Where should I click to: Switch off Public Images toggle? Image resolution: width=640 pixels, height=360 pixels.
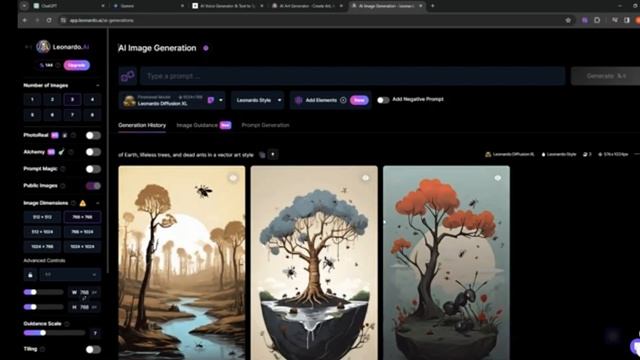[x=93, y=186]
